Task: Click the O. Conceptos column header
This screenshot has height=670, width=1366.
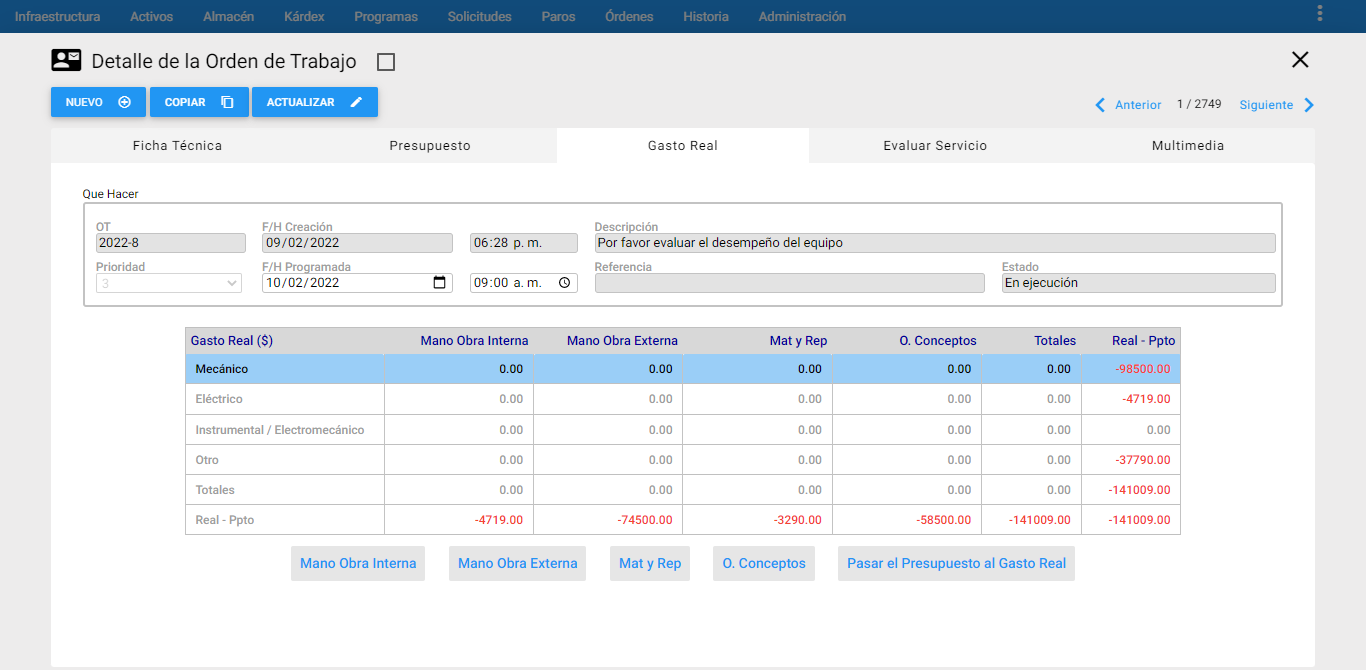Action: click(x=937, y=341)
